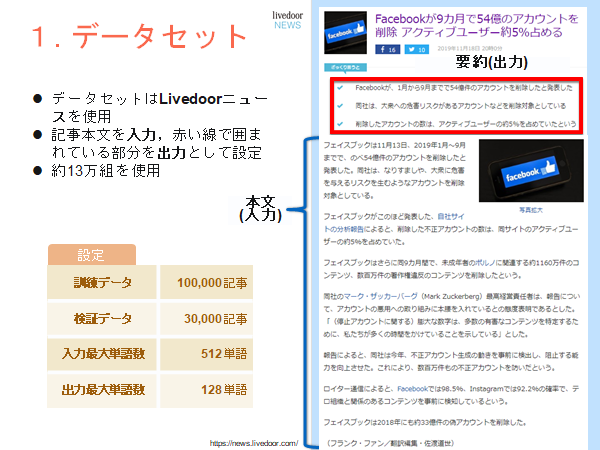Click the 出力最大単語数 table cell
Screen dimensions: 600x450
point(102,390)
